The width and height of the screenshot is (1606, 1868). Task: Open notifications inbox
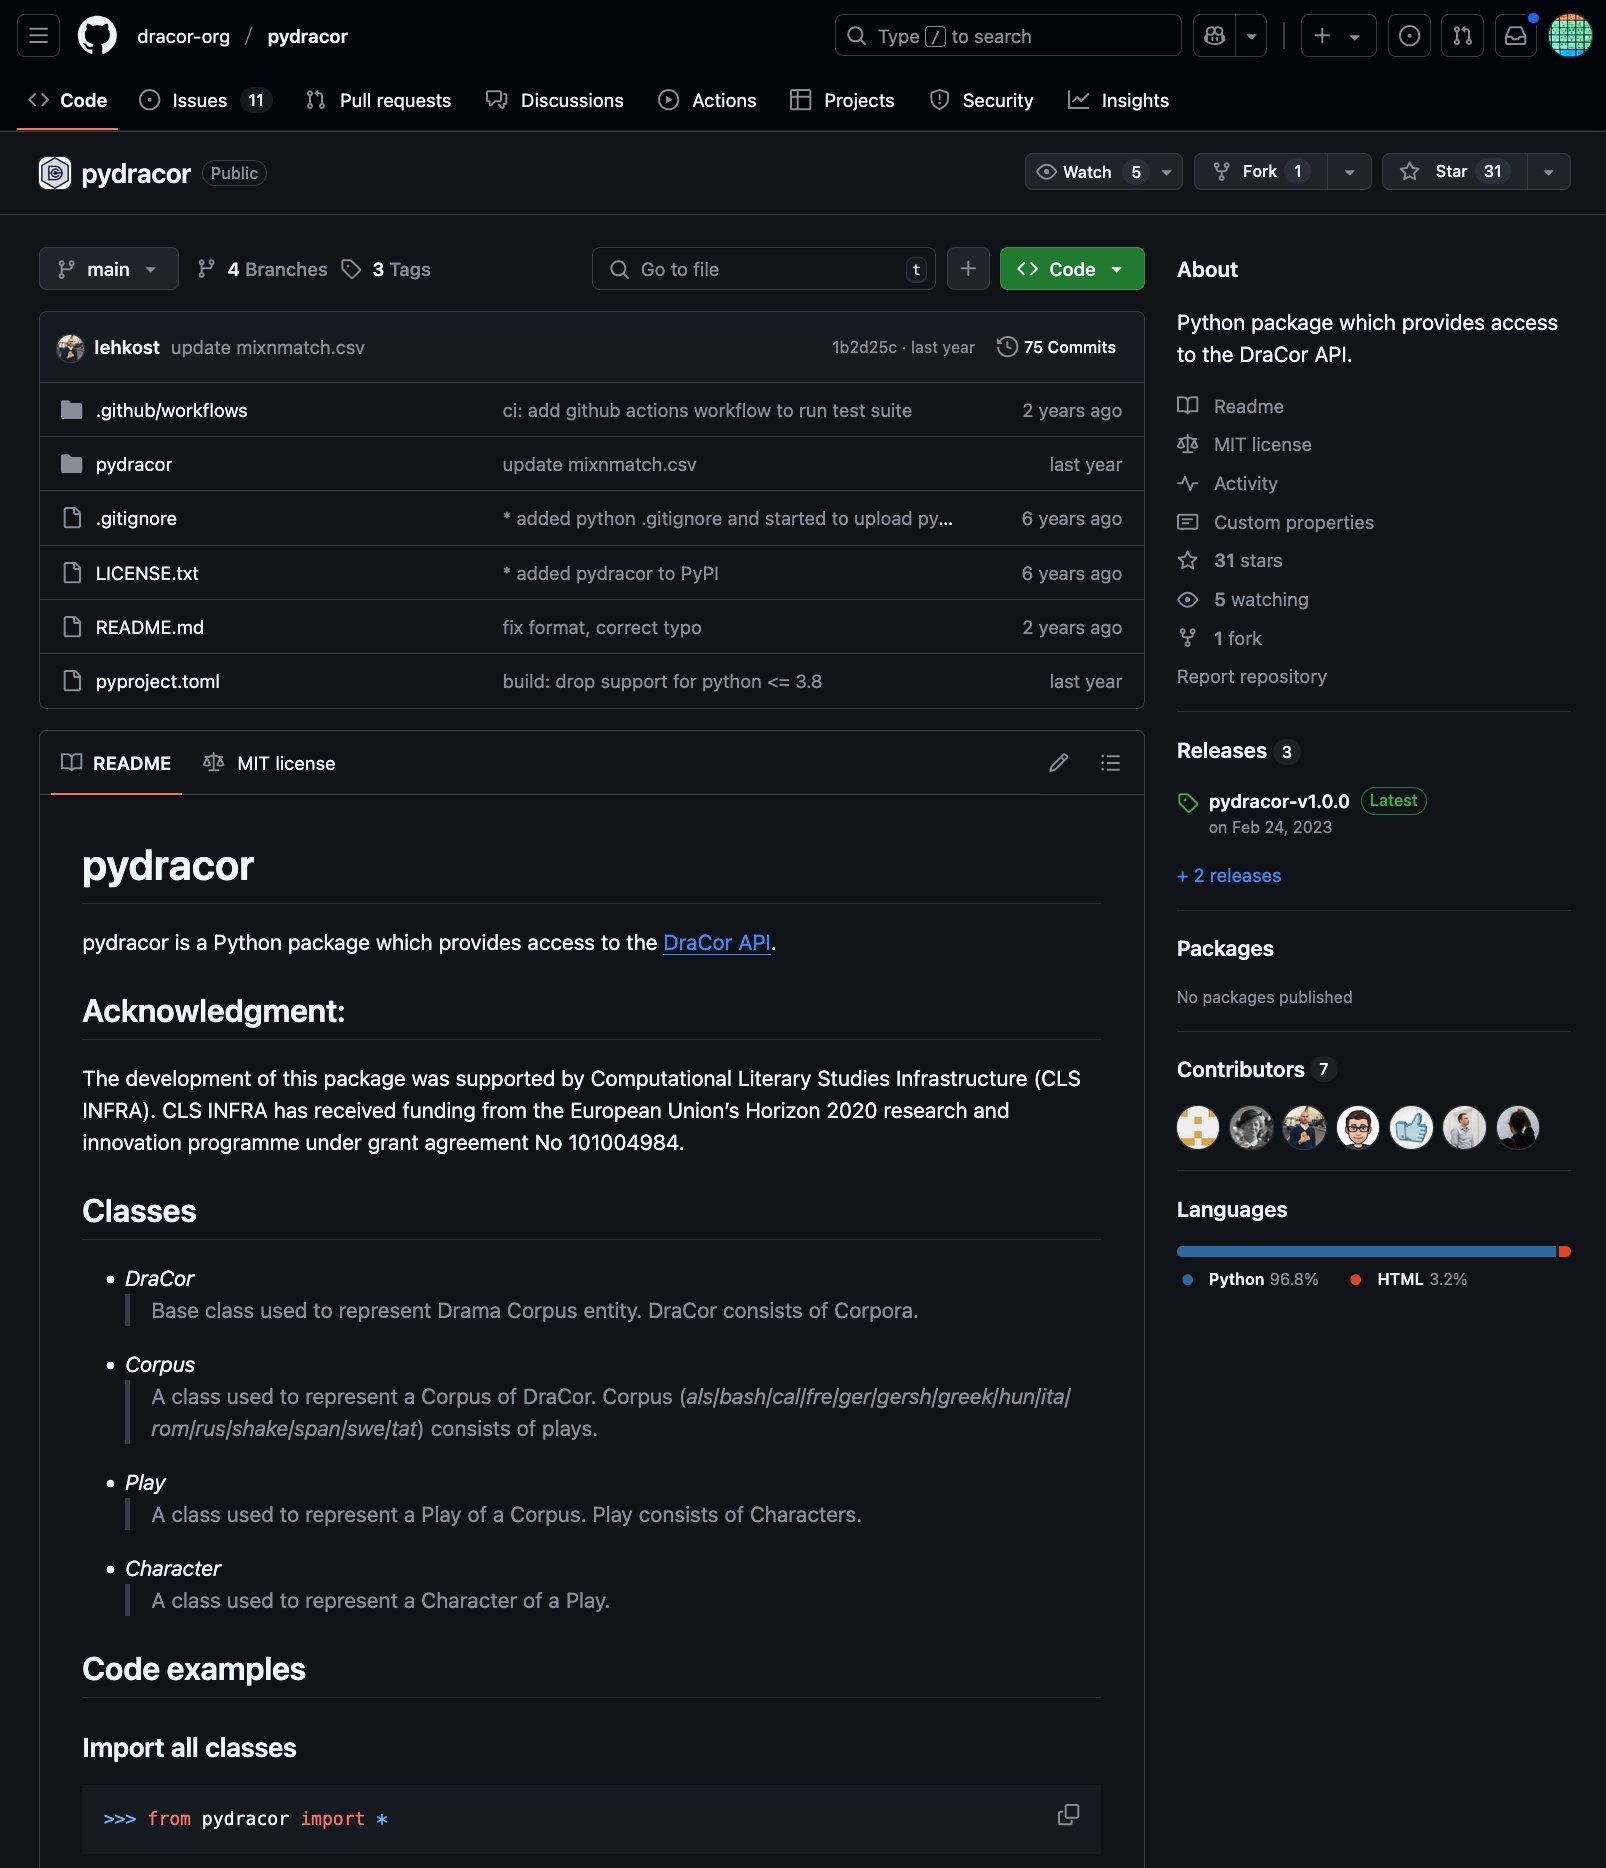[x=1516, y=36]
